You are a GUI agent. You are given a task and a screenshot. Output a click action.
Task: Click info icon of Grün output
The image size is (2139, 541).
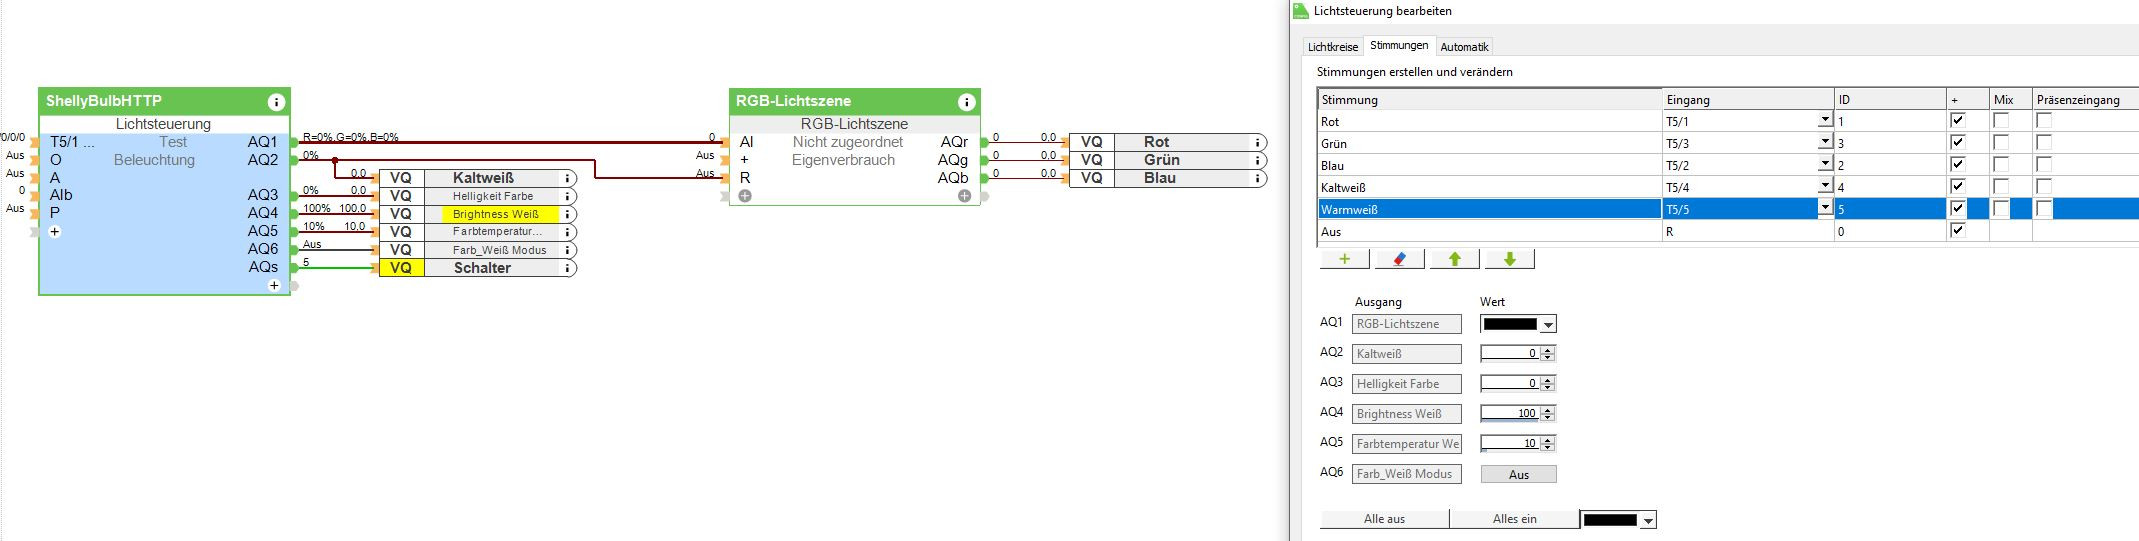tap(1257, 160)
